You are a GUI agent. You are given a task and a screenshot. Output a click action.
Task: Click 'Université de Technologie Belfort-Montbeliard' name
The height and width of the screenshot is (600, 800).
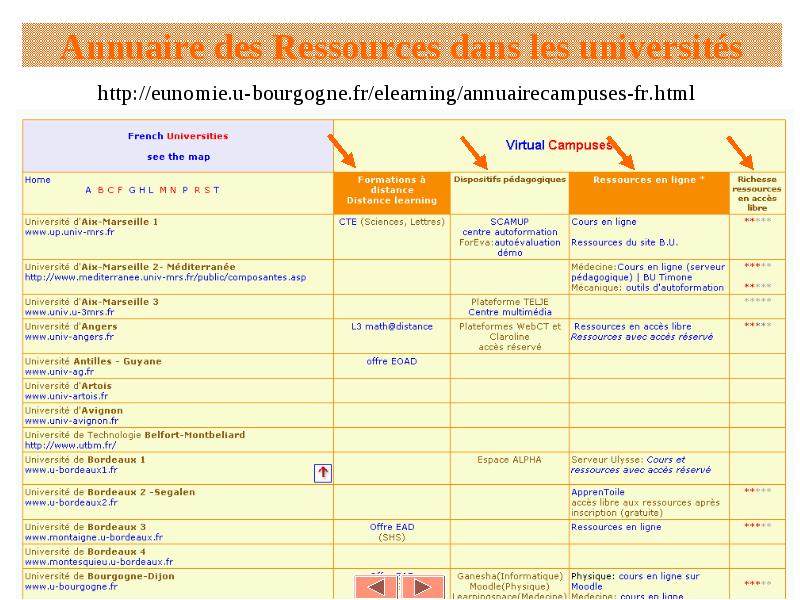(x=135, y=435)
